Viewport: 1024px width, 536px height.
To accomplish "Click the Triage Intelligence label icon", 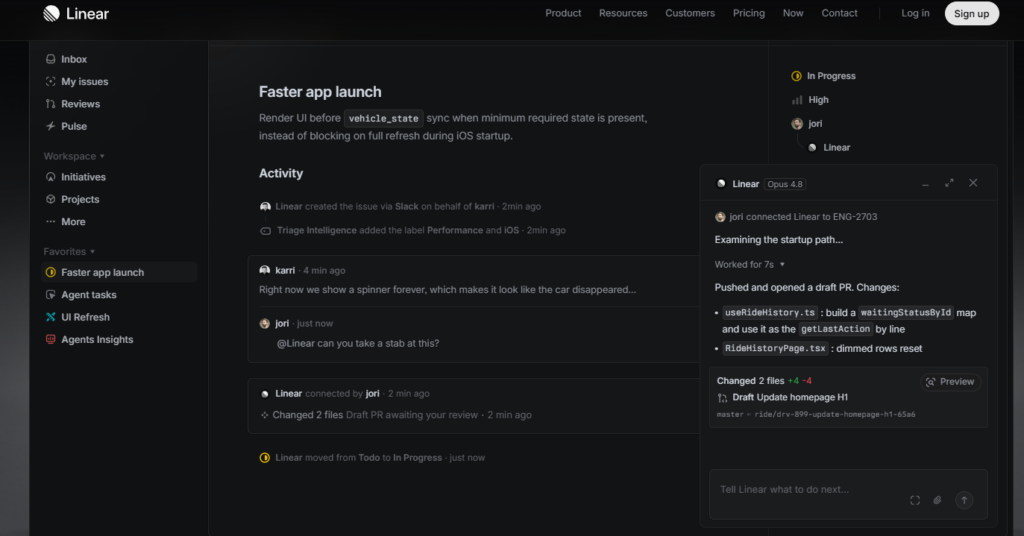I will (265, 230).
